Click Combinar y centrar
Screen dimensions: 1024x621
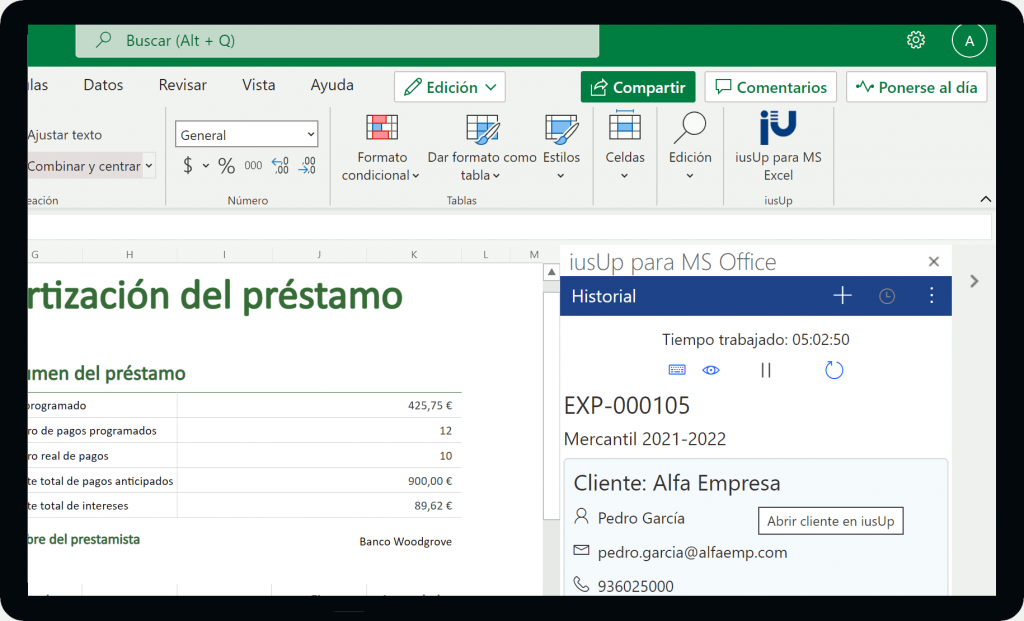(84, 166)
